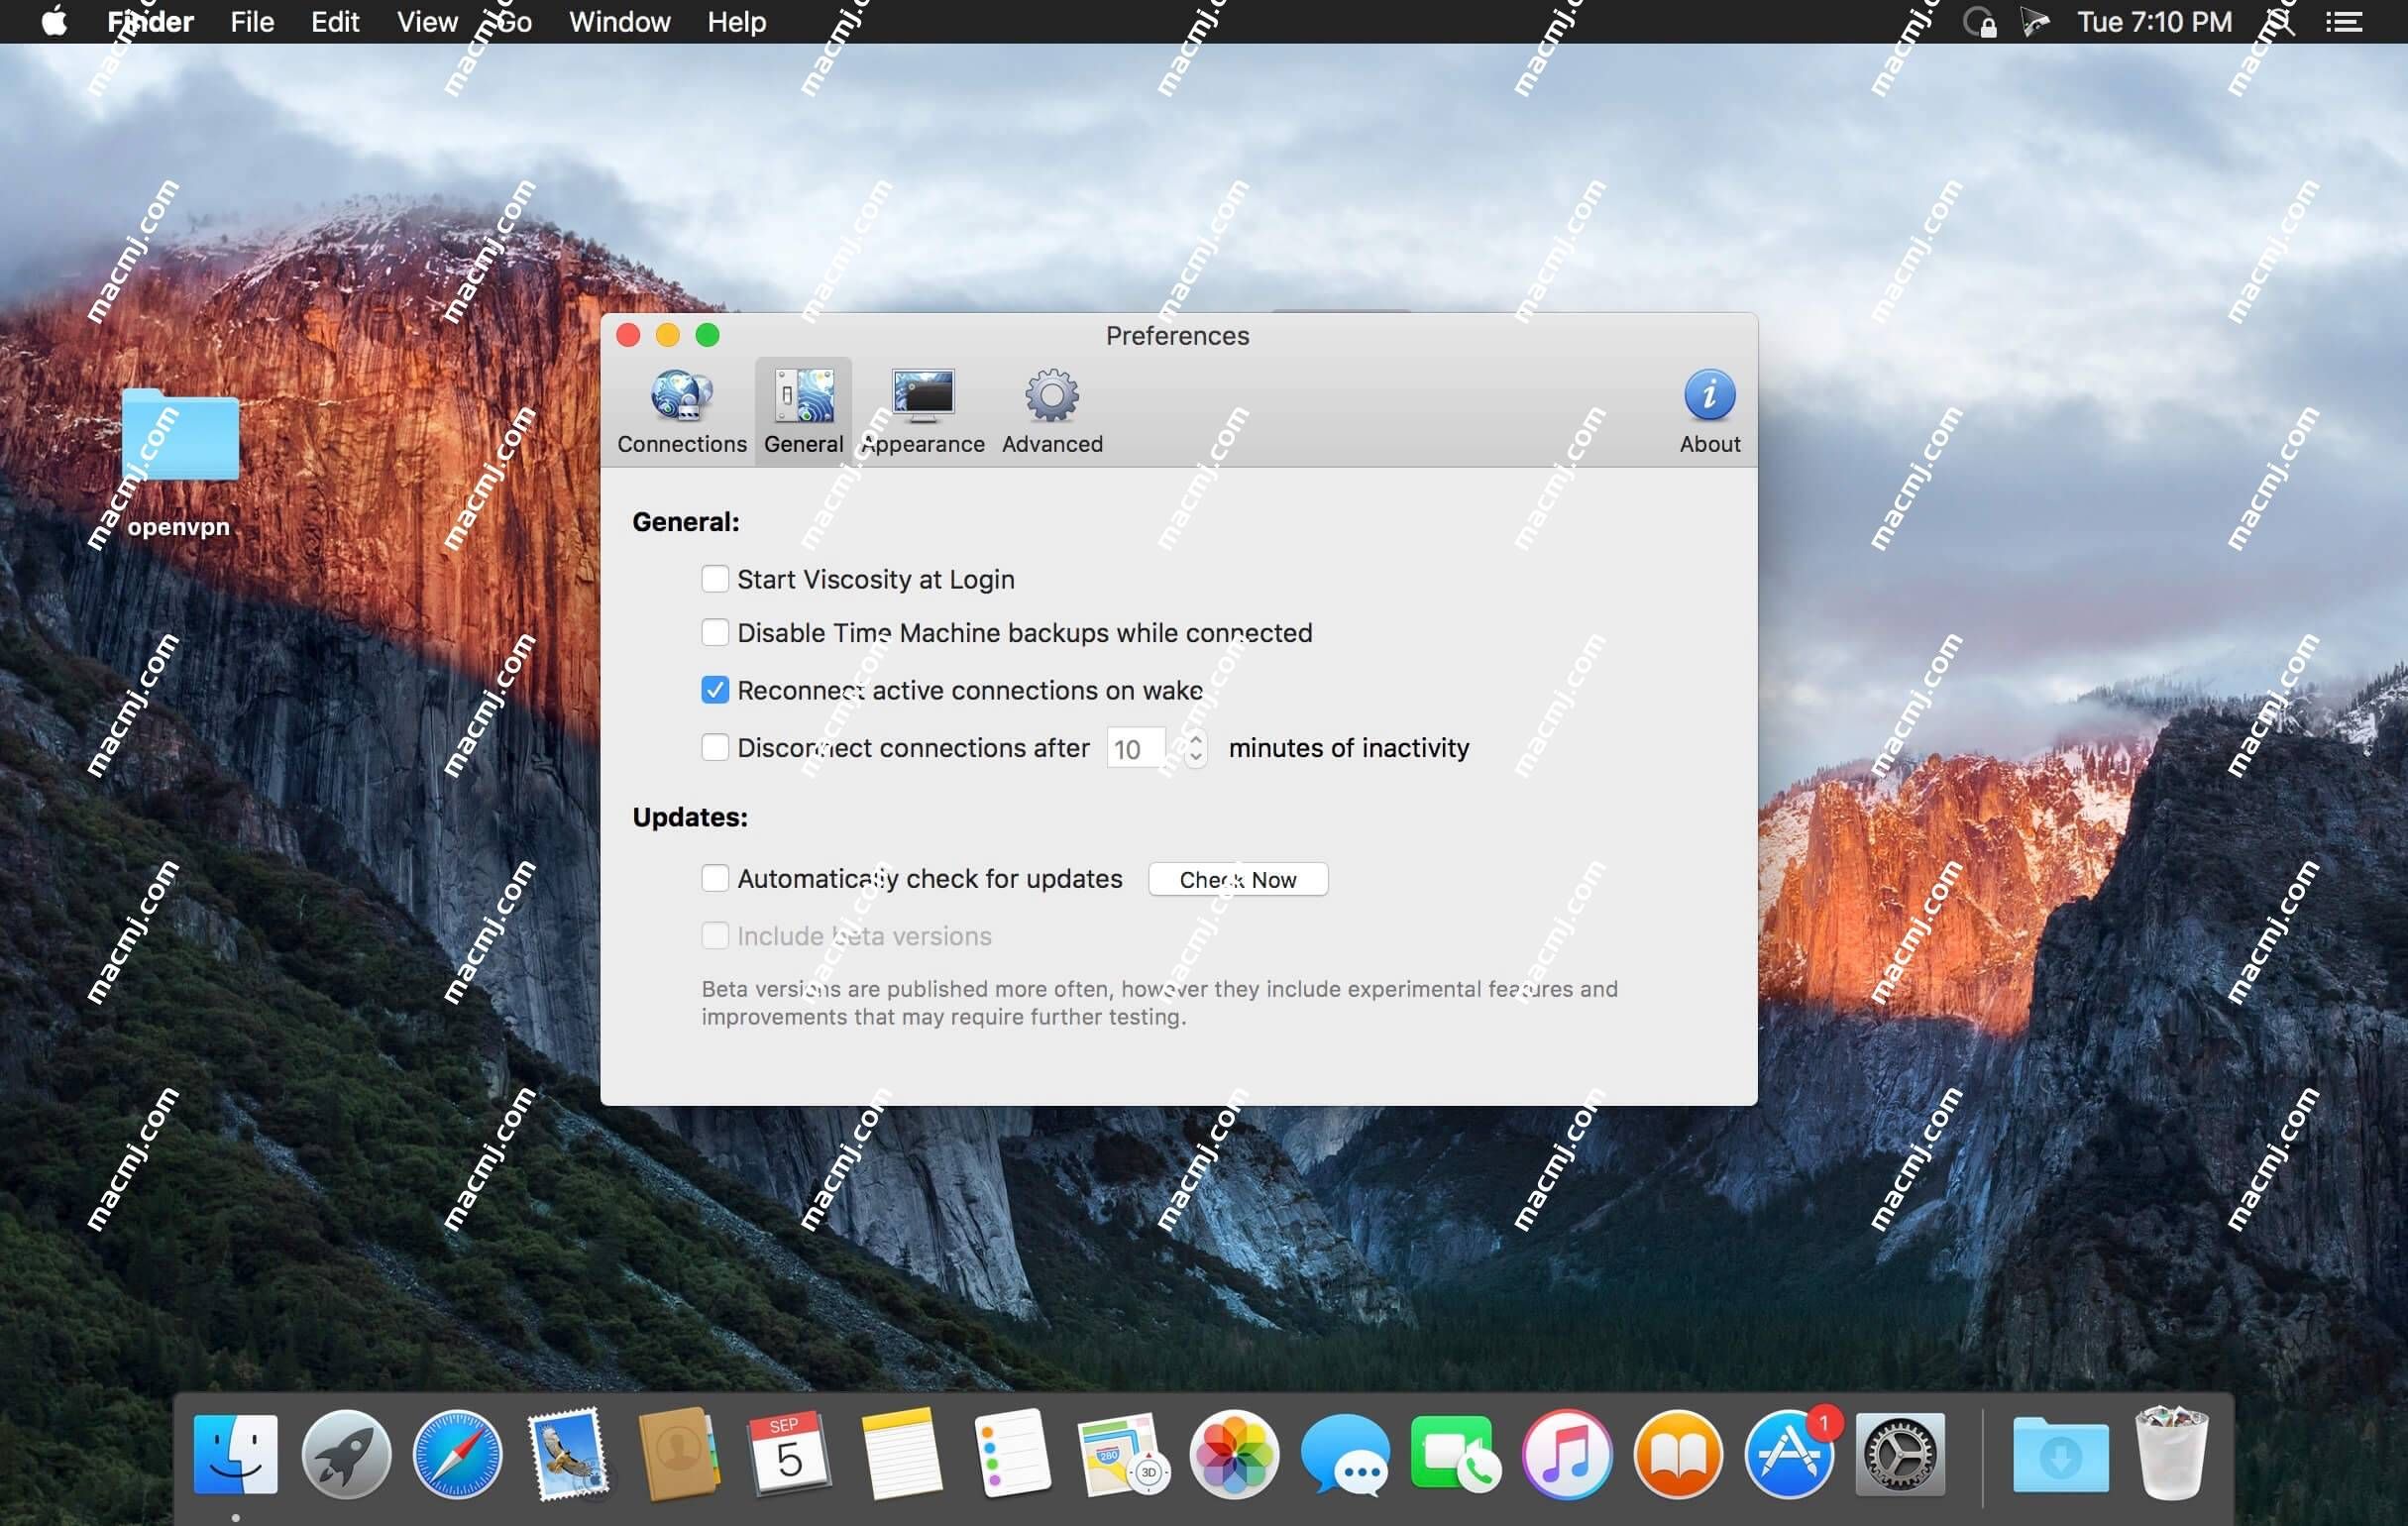
Task: Launch the App Store from Dock
Action: pos(1791,1454)
